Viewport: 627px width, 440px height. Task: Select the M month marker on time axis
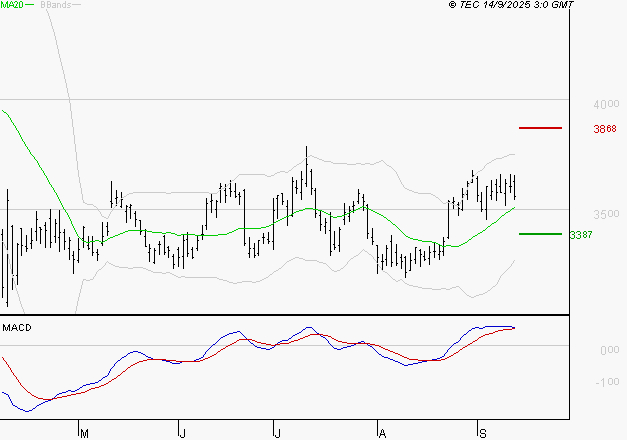pos(85,433)
